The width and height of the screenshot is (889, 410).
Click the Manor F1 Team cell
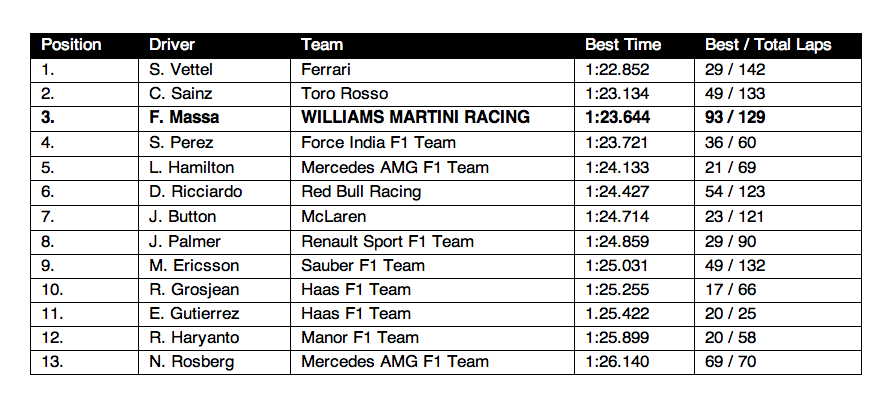coord(360,338)
